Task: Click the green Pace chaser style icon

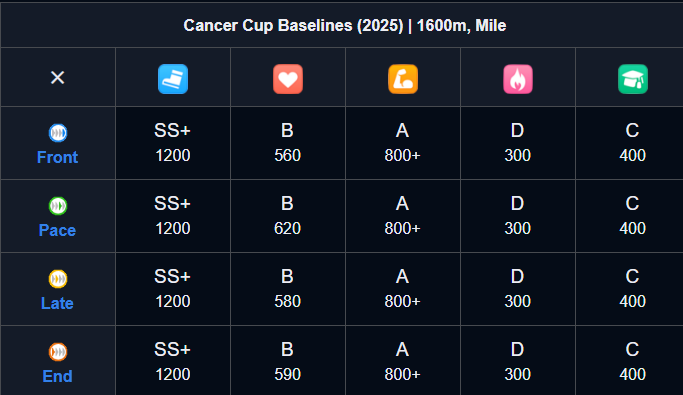Action: (58, 206)
